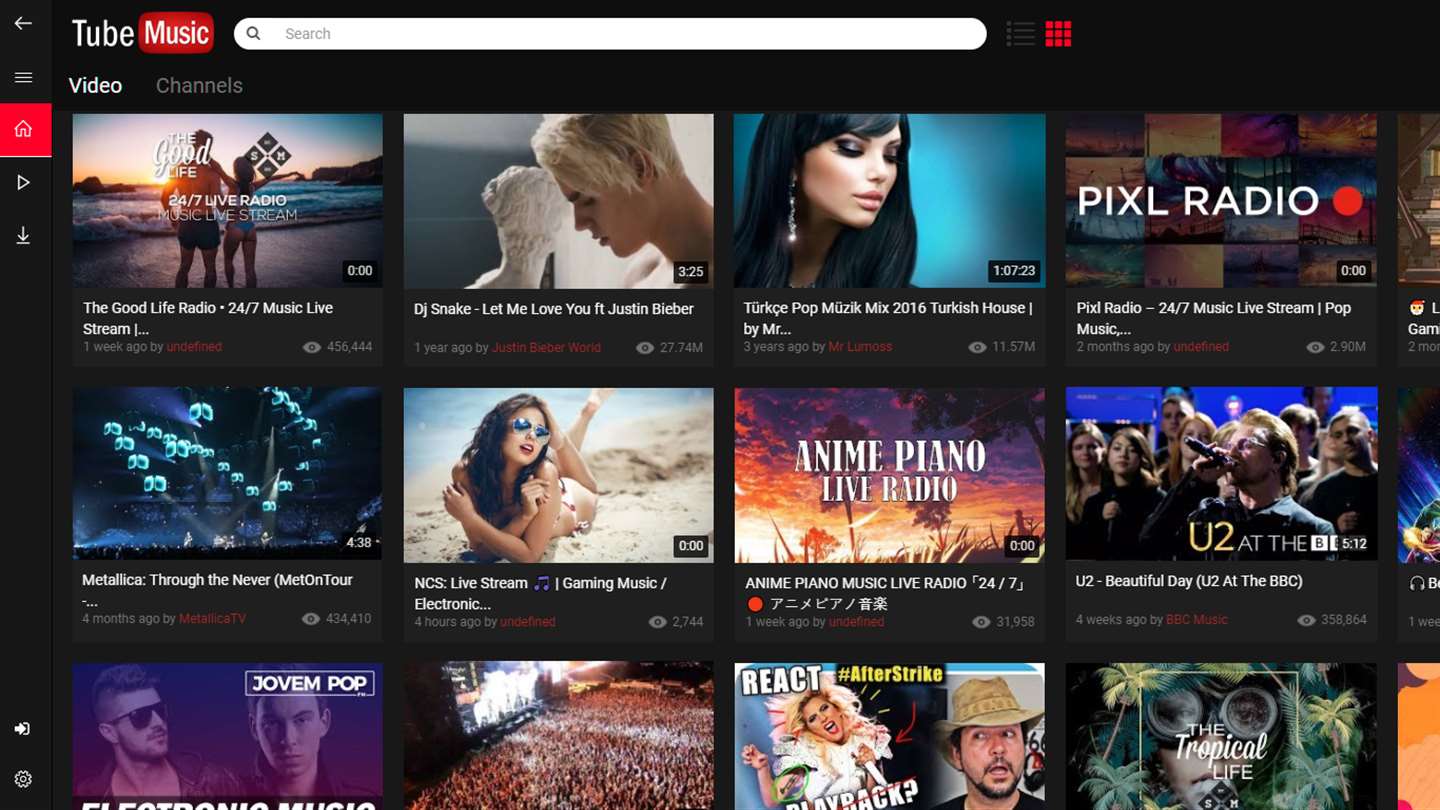The width and height of the screenshot is (1440, 810).
Task: Open the downloads sidebar icon
Action: (23, 235)
